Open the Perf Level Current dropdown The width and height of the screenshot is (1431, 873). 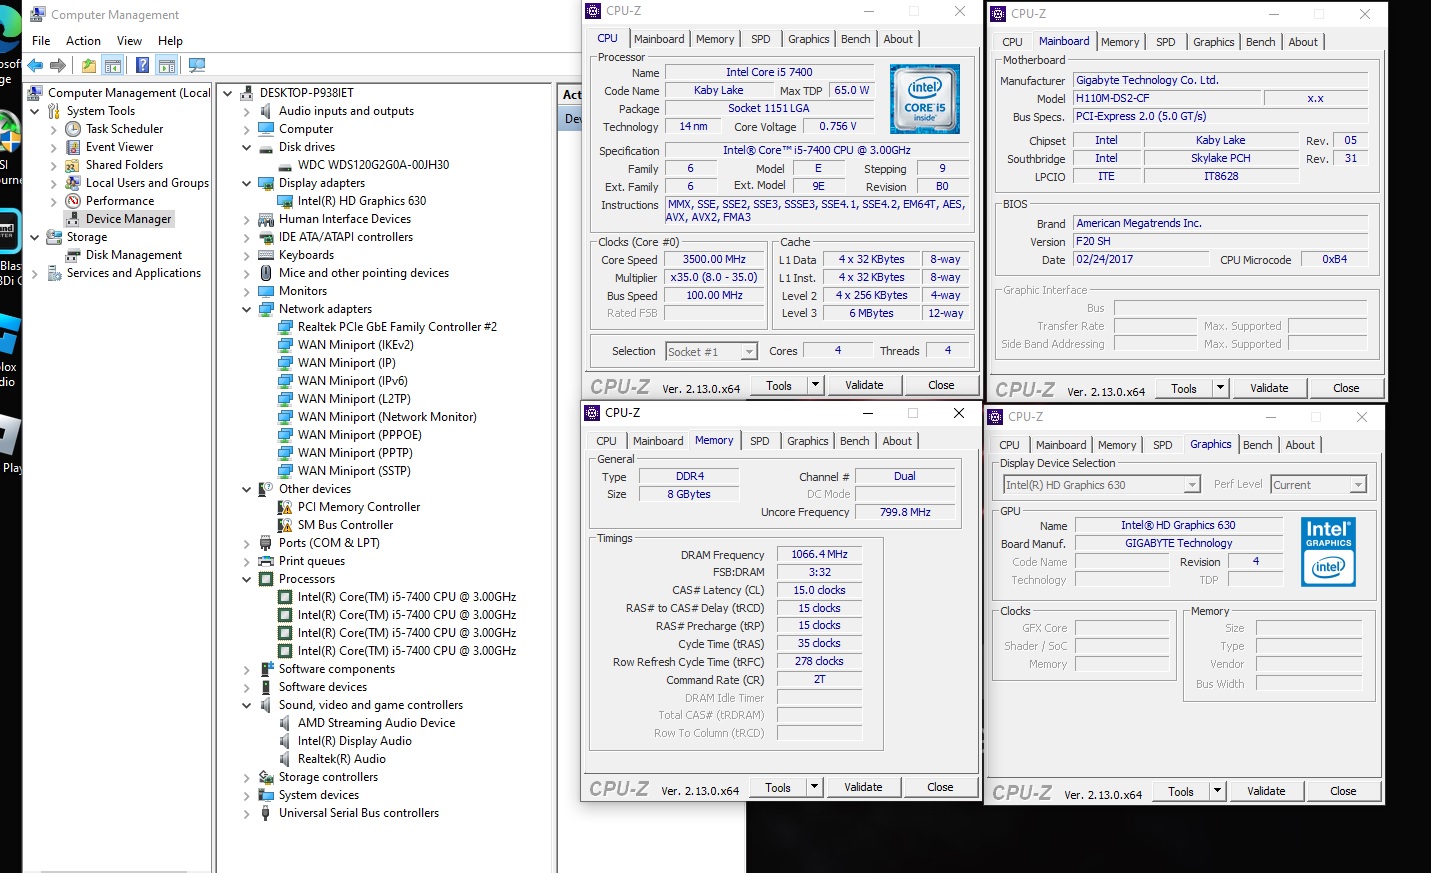tap(1358, 485)
